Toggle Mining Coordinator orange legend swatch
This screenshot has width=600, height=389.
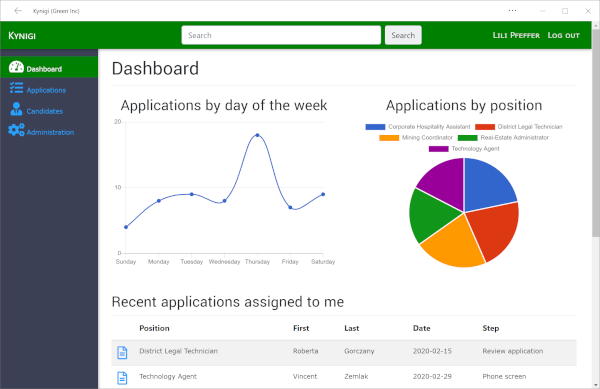pyautogui.click(x=389, y=138)
